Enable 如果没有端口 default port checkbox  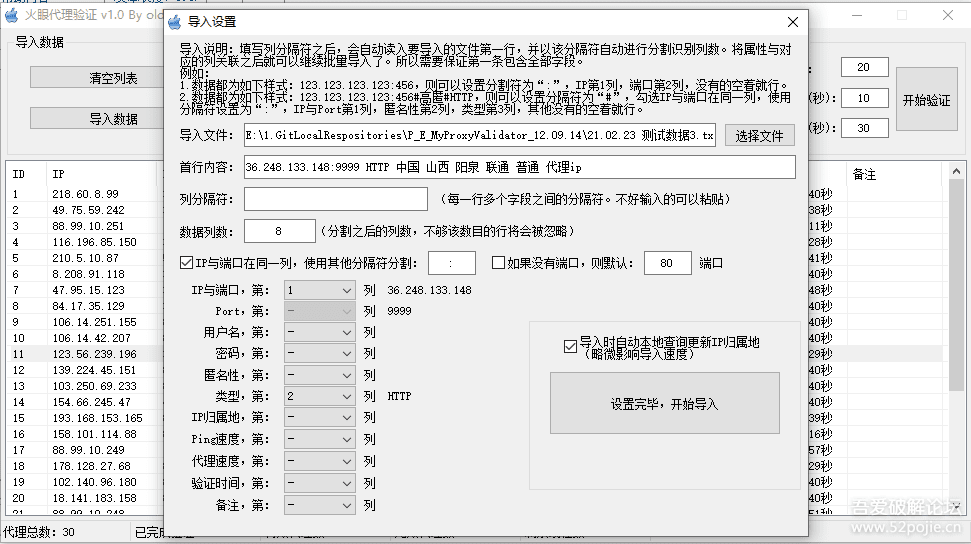pyautogui.click(x=498, y=263)
